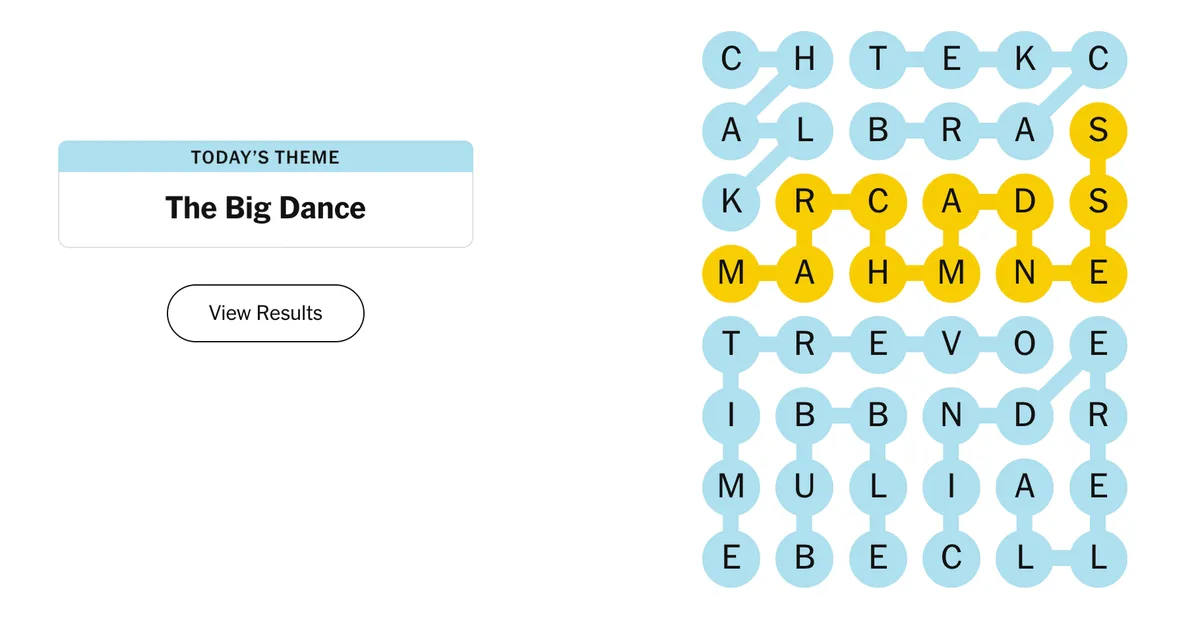
Task: Click the yellow letter R tile
Action: (805, 202)
